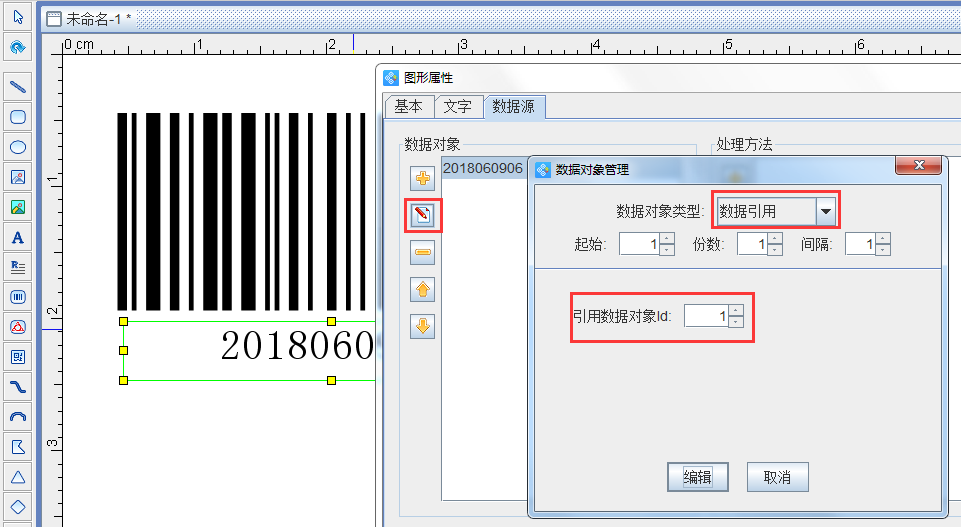Select the ellipse drawing tool
Image resolution: width=961 pixels, height=527 pixels.
tap(17, 147)
